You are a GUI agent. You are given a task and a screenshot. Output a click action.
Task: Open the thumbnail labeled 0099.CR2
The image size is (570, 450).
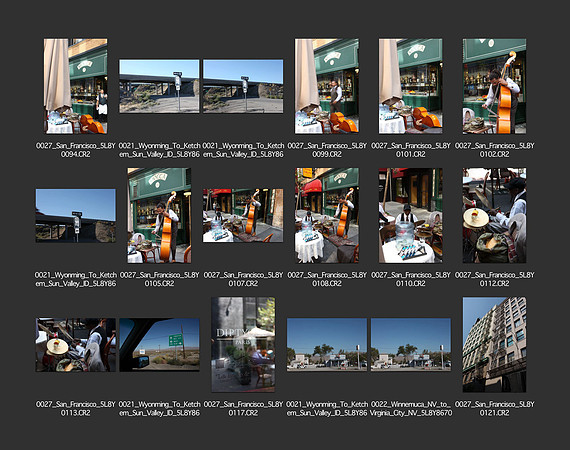coord(327,86)
